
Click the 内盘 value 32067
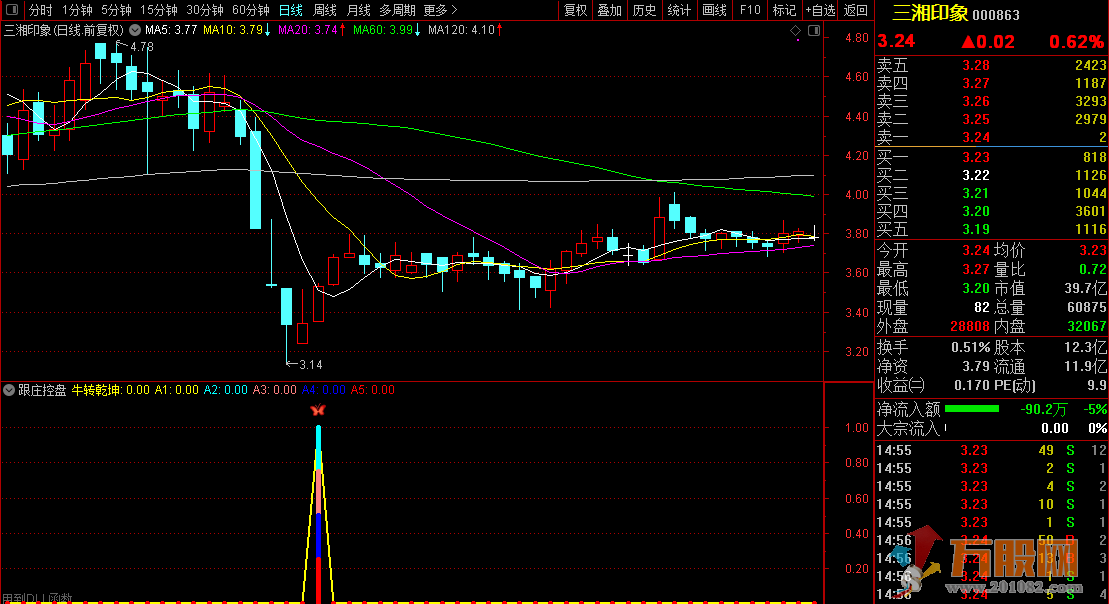click(1087, 326)
